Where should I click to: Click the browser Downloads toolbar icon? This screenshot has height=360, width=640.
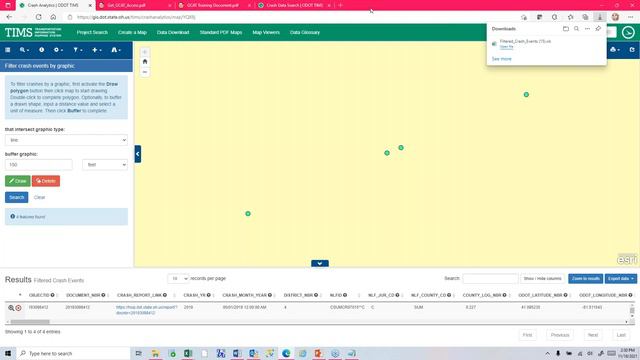click(x=600, y=17)
